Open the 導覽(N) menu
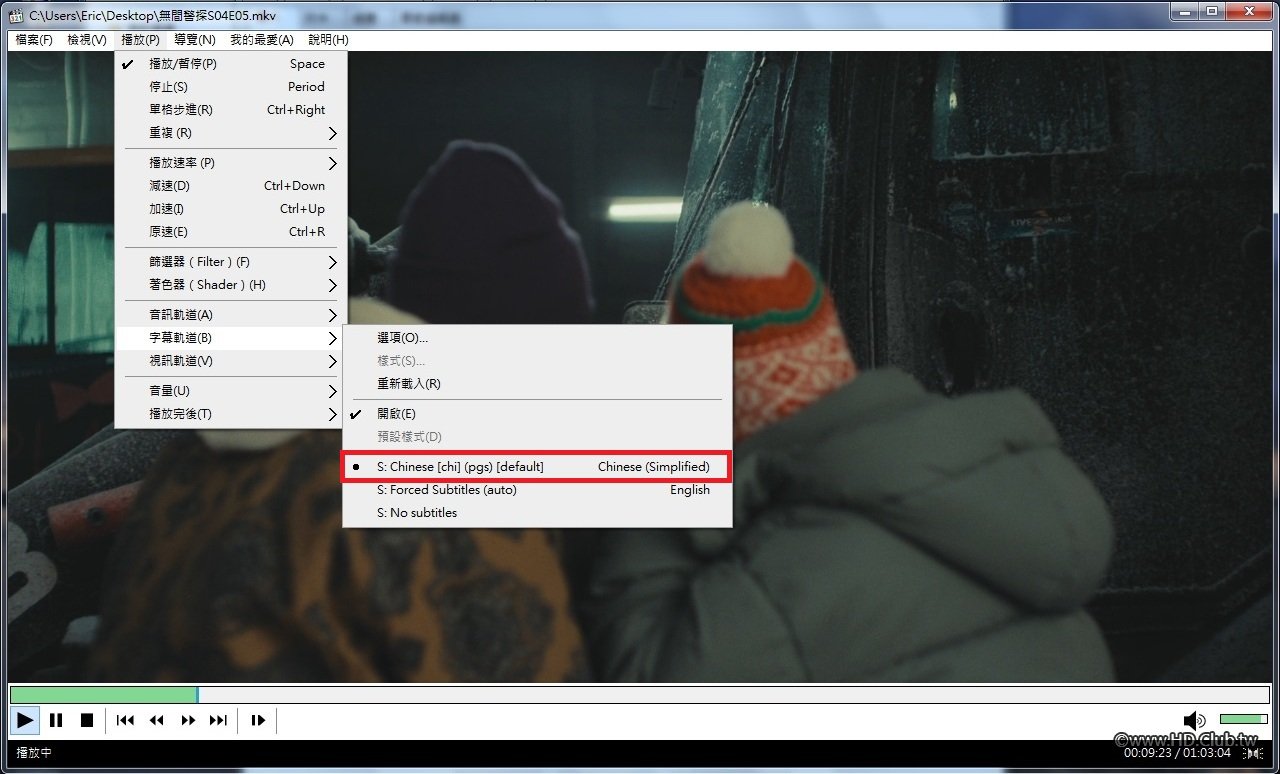 coord(194,40)
